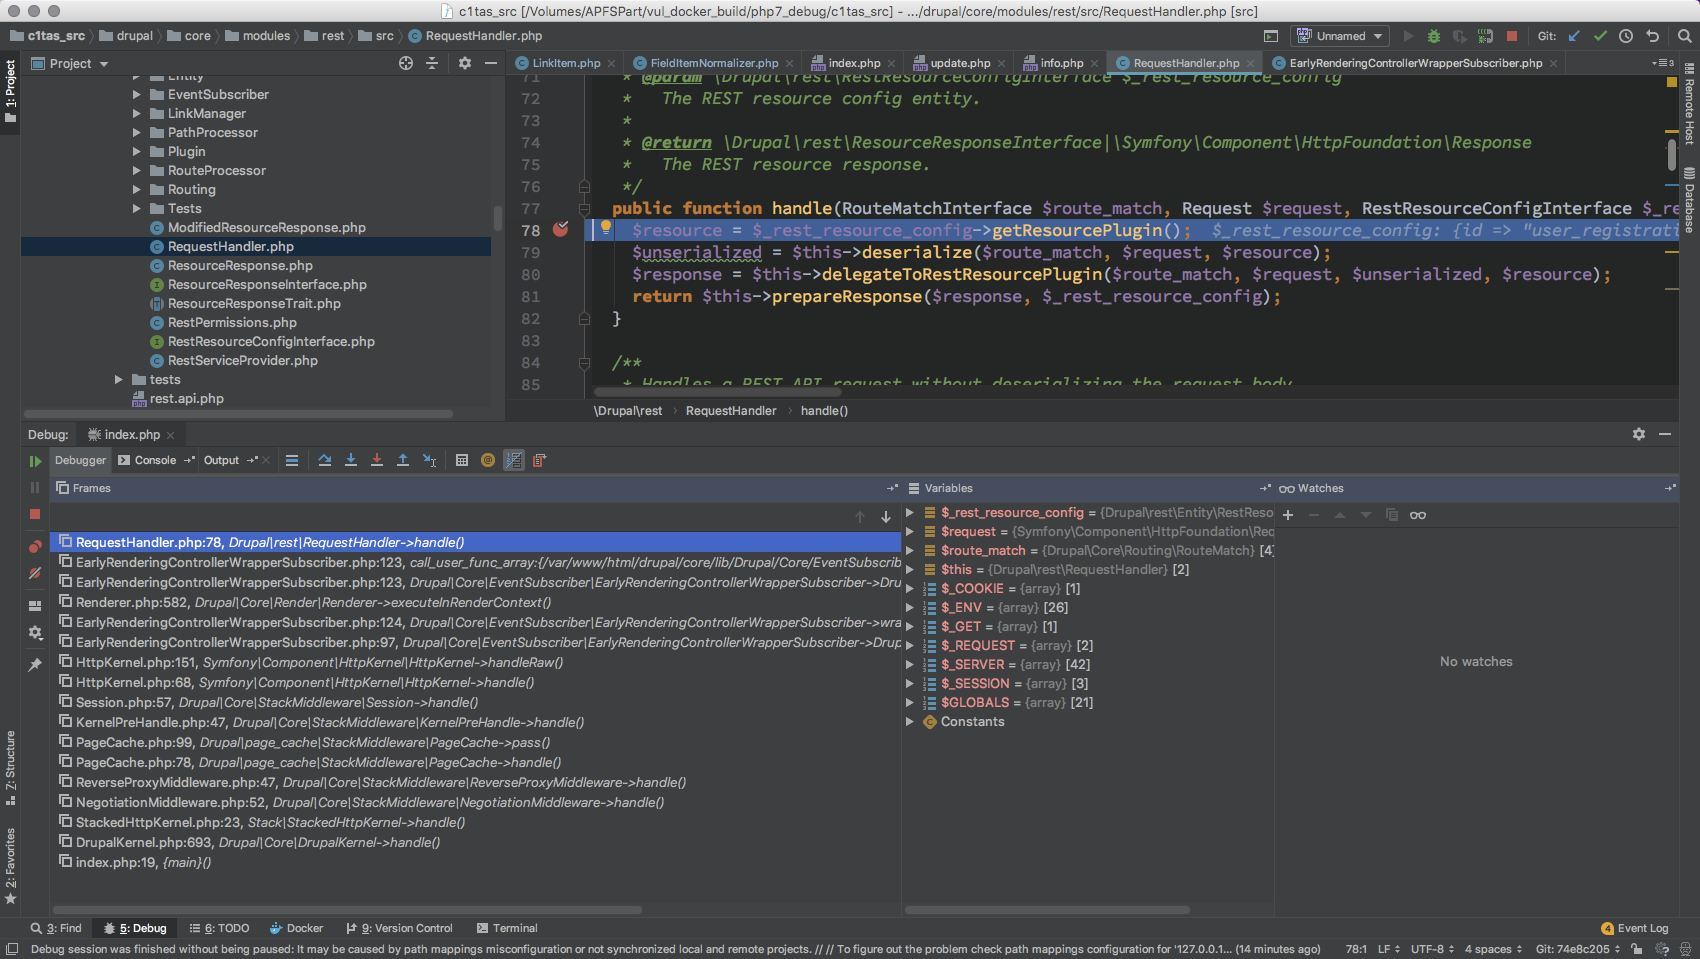Click the Step Into debugger icon
Viewport: 1700px width, 959px height.
tap(351, 460)
